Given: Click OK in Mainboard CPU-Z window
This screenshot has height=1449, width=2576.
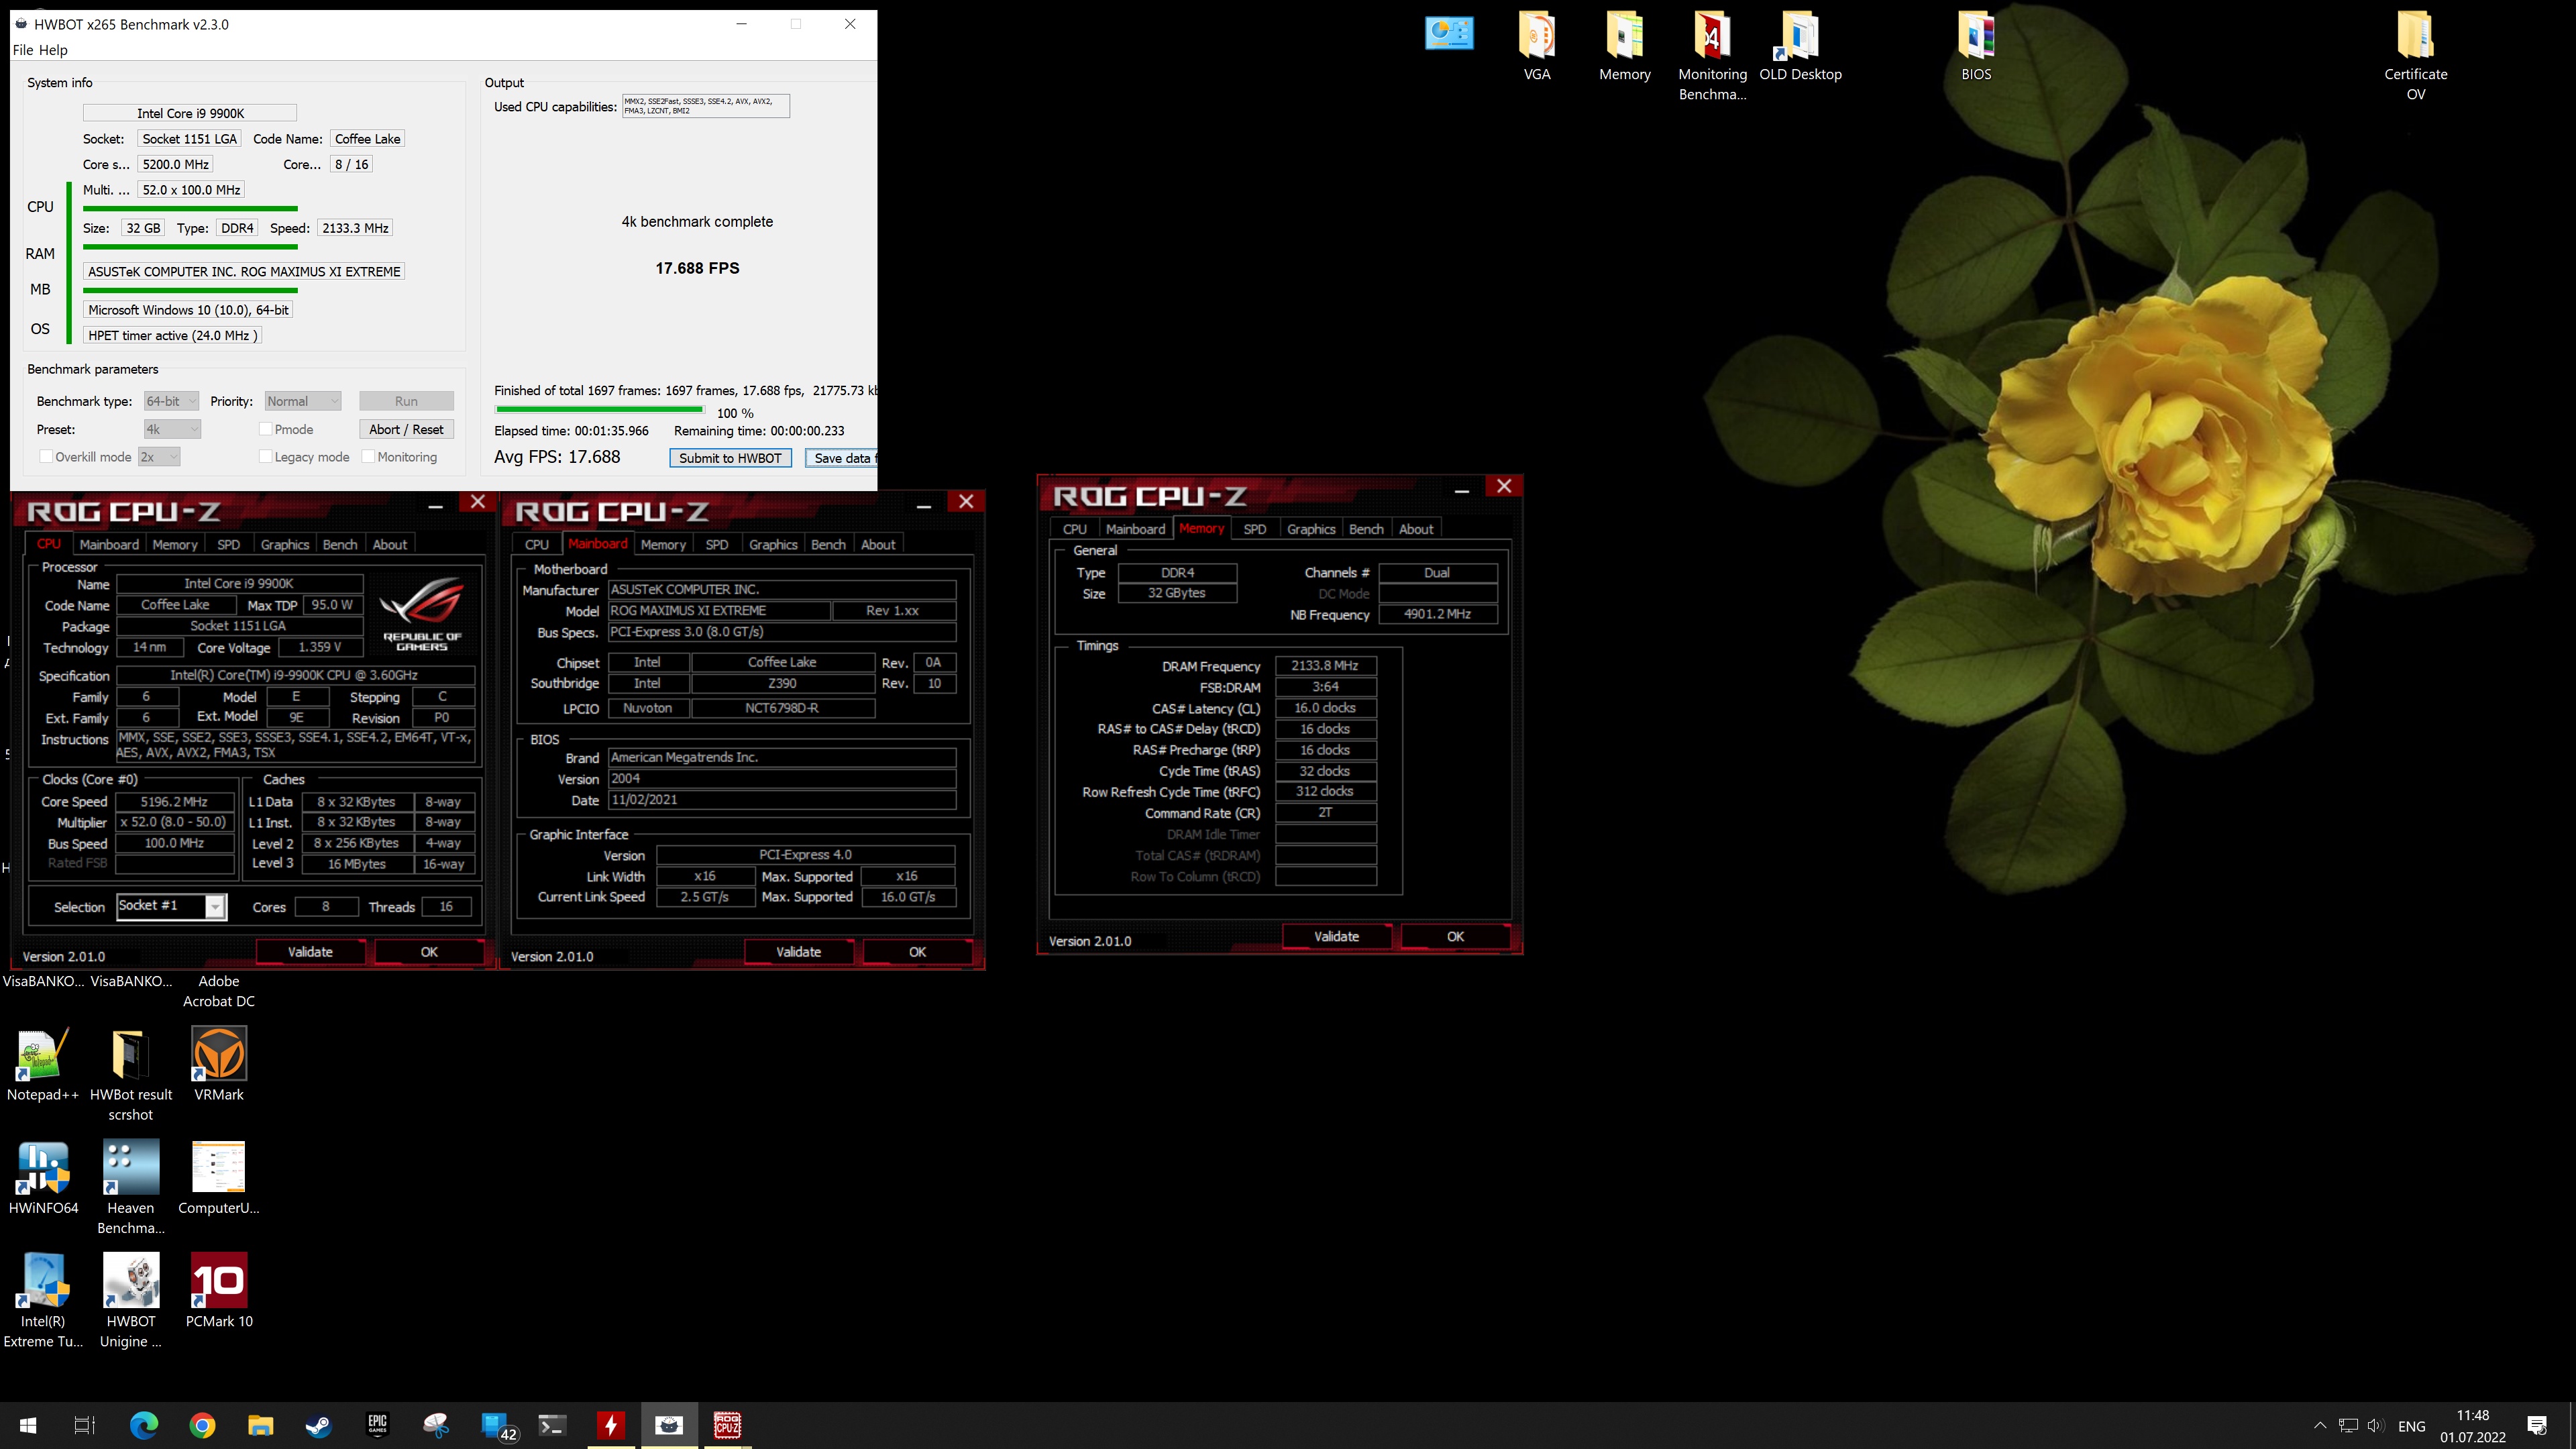Looking at the screenshot, I should (x=917, y=952).
